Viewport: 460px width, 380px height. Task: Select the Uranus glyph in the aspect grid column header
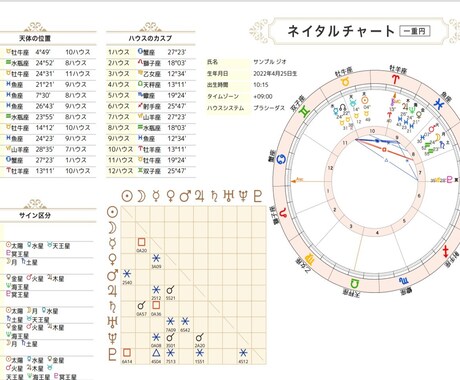(229, 196)
